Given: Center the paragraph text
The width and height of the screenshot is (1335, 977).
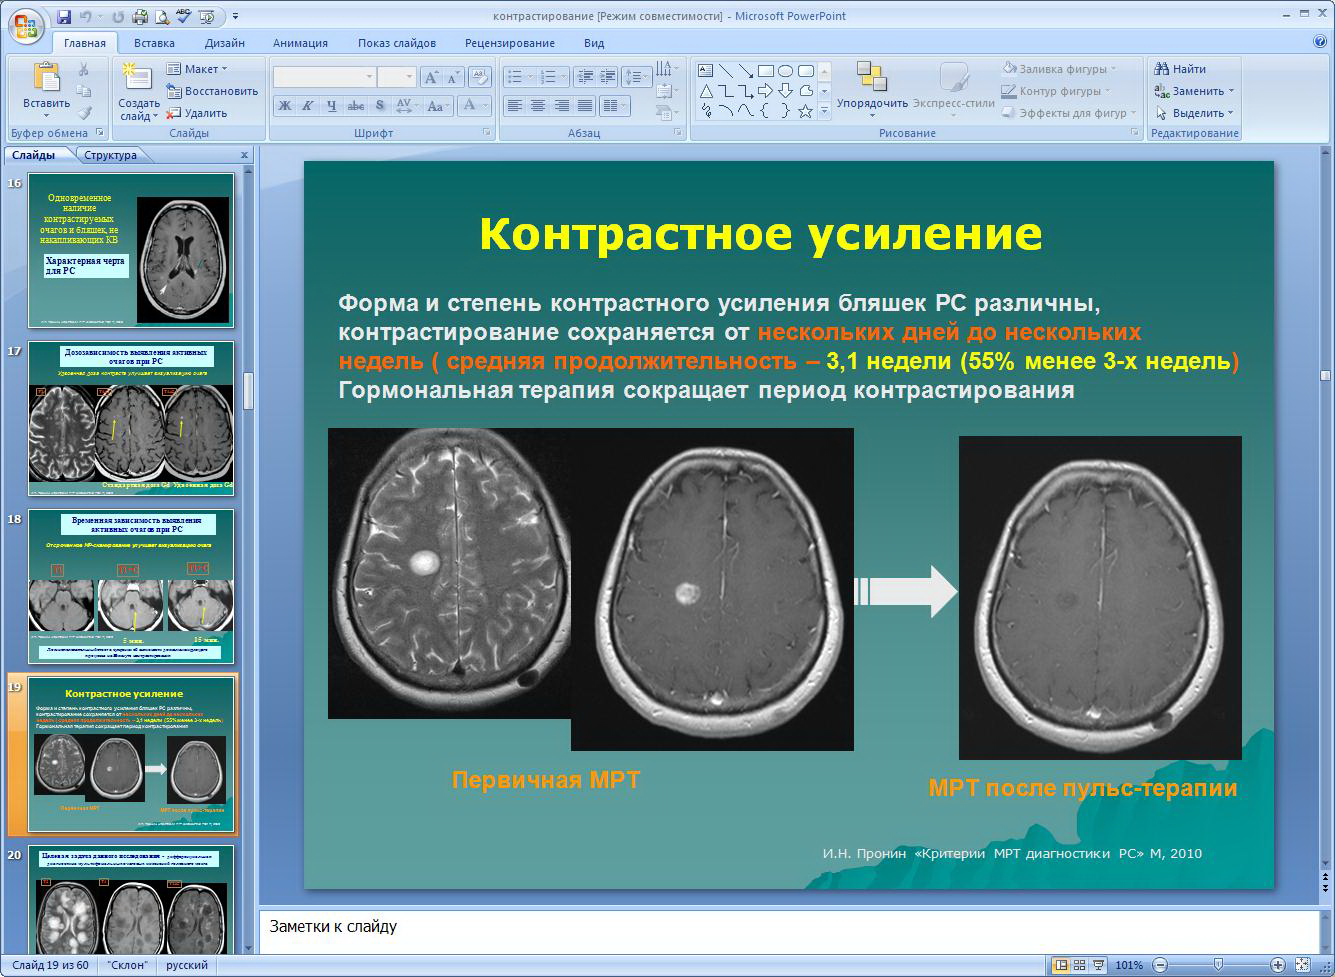Looking at the screenshot, I should pyautogui.click(x=538, y=105).
